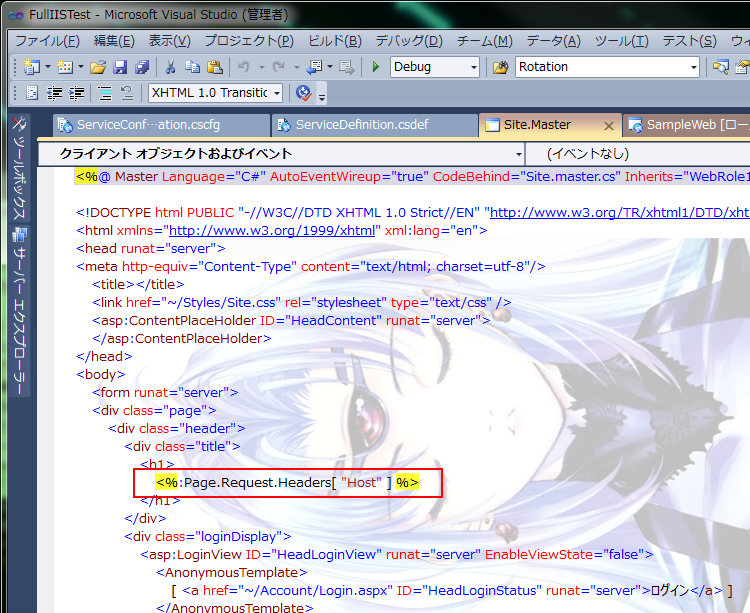The image size is (750, 613).
Task: Click the New Project toolbar icon
Action: [x=31, y=67]
